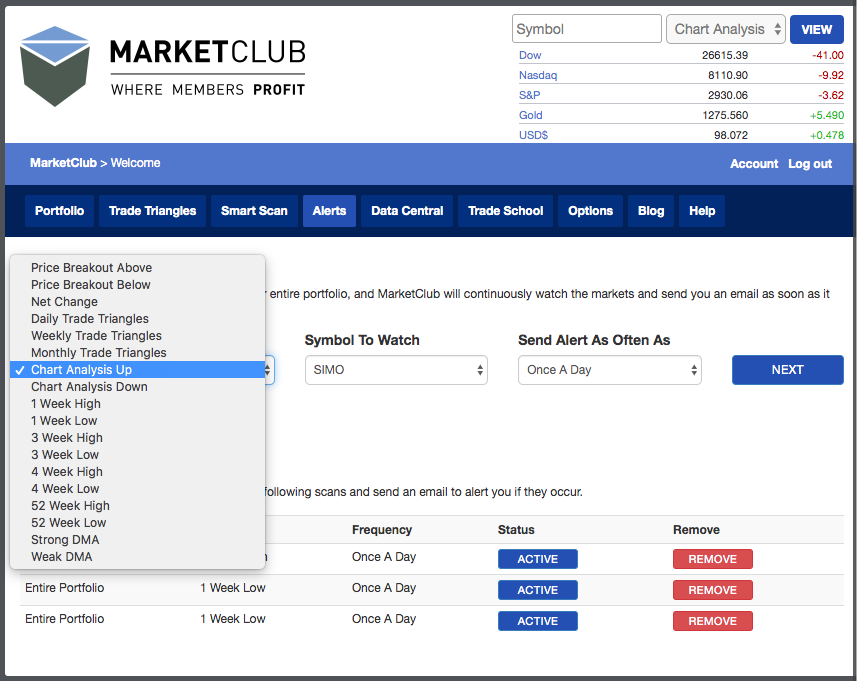Click ACTIVE button in first alert row
The width and height of the screenshot is (857, 681).
pos(538,559)
